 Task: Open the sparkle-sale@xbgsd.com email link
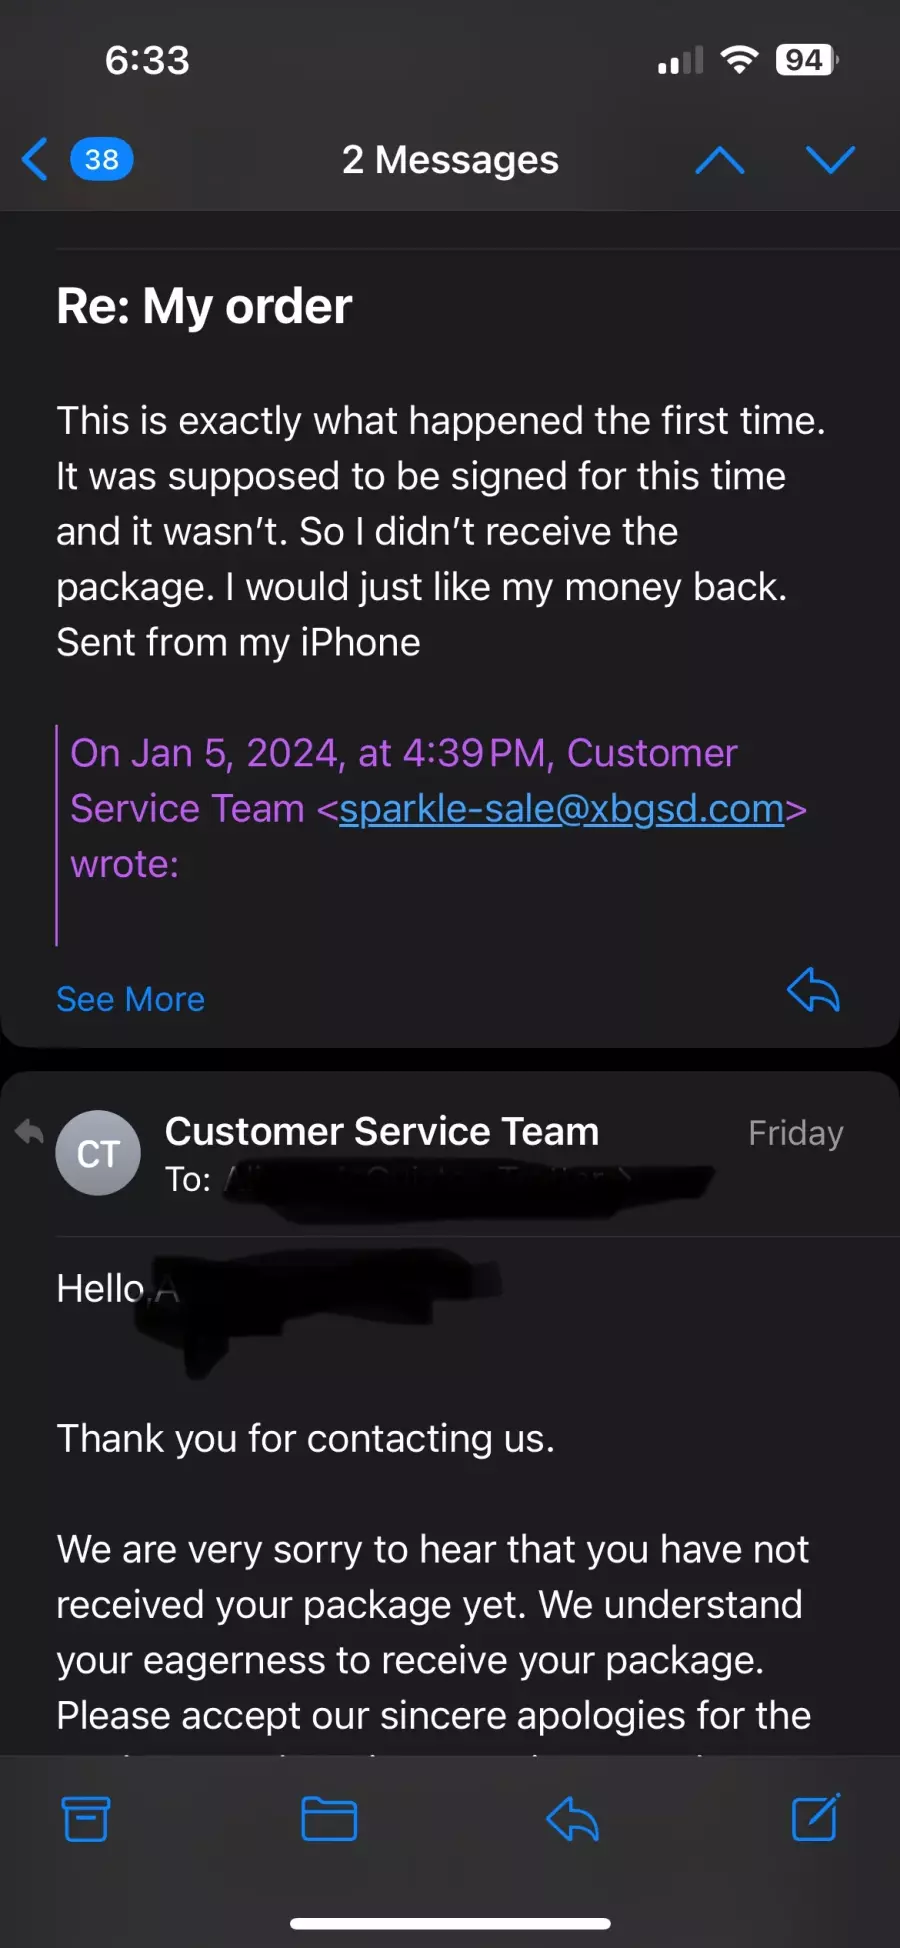[x=562, y=808]
